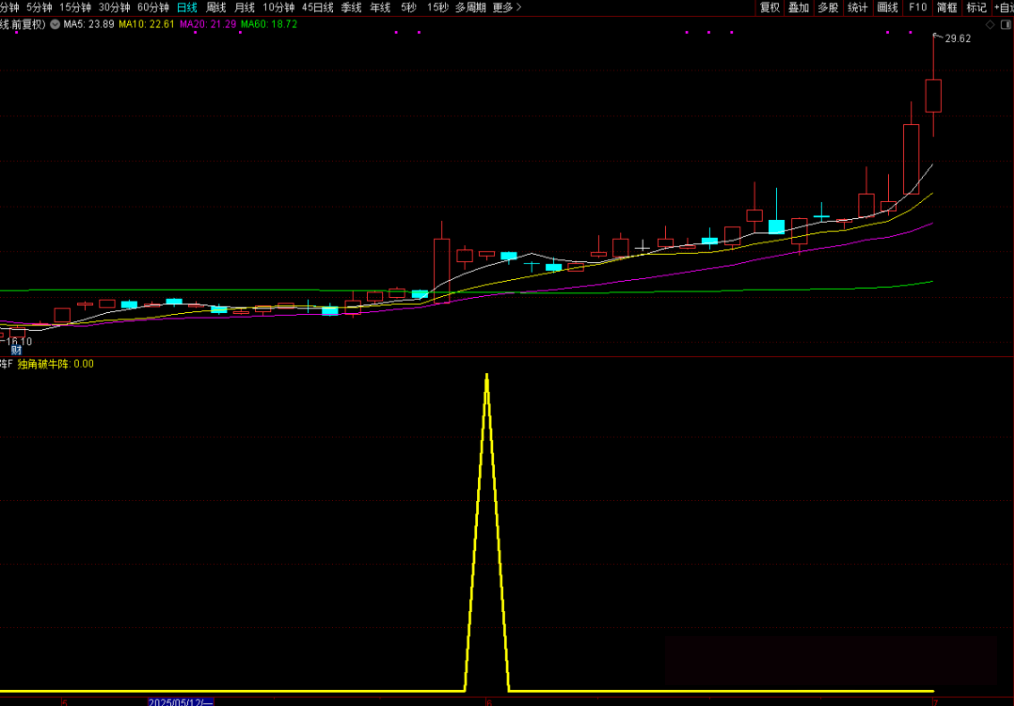The image size is (1014, 706).
Task: Click the 复权 adjustment button
Action: [769, 7]
